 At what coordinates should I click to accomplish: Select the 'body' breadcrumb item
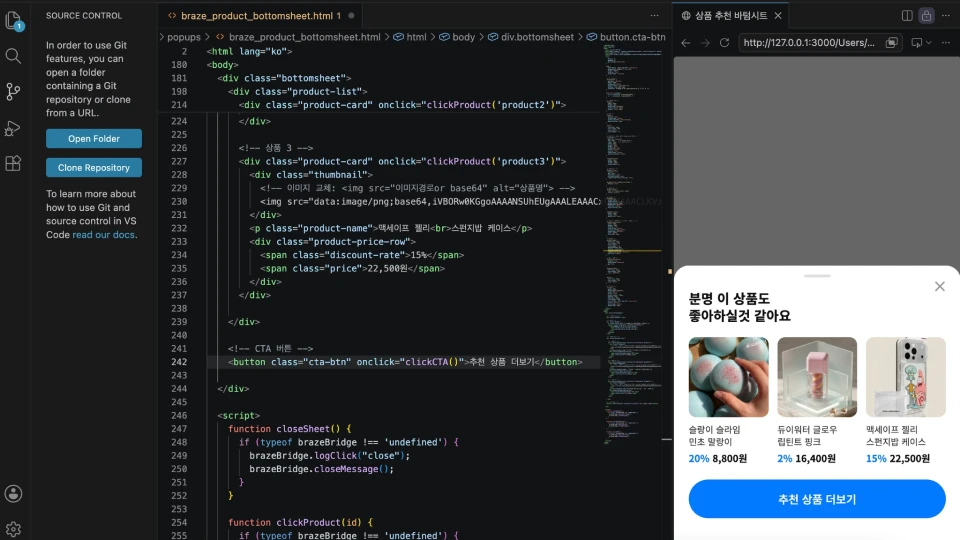457,37
